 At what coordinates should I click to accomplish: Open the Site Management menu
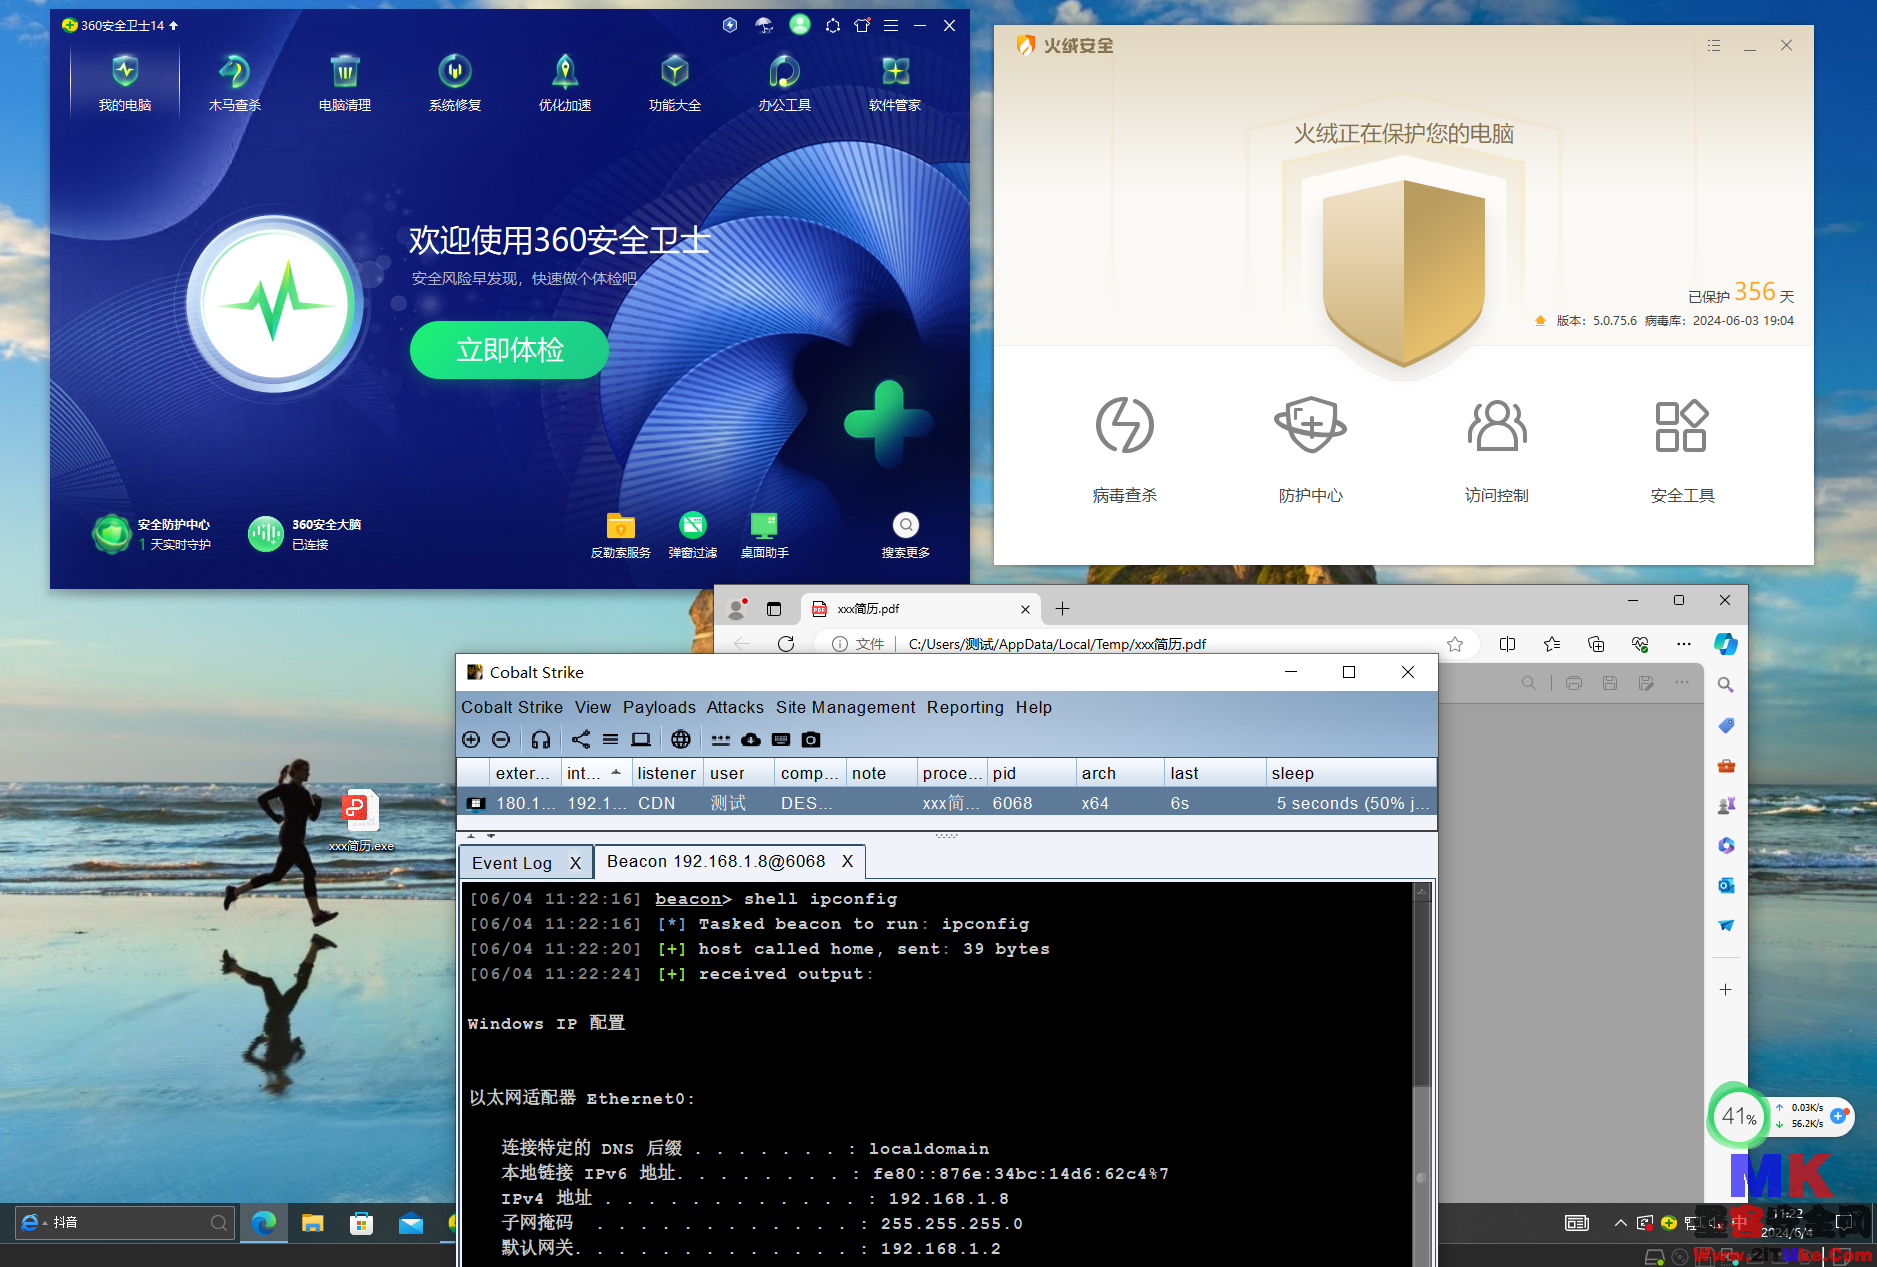(845, 707)
